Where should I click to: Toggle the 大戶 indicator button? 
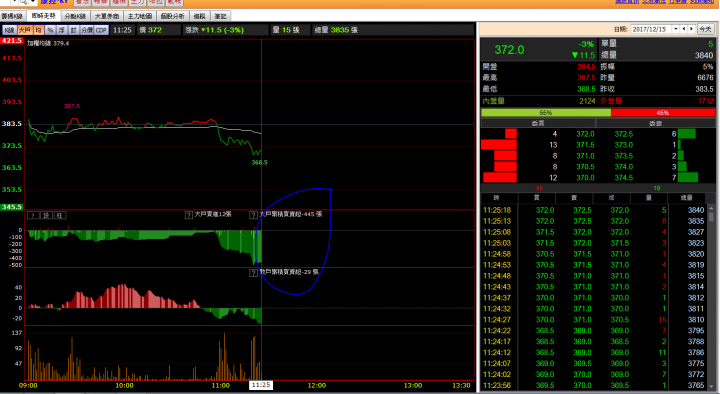tap(24, 30)
